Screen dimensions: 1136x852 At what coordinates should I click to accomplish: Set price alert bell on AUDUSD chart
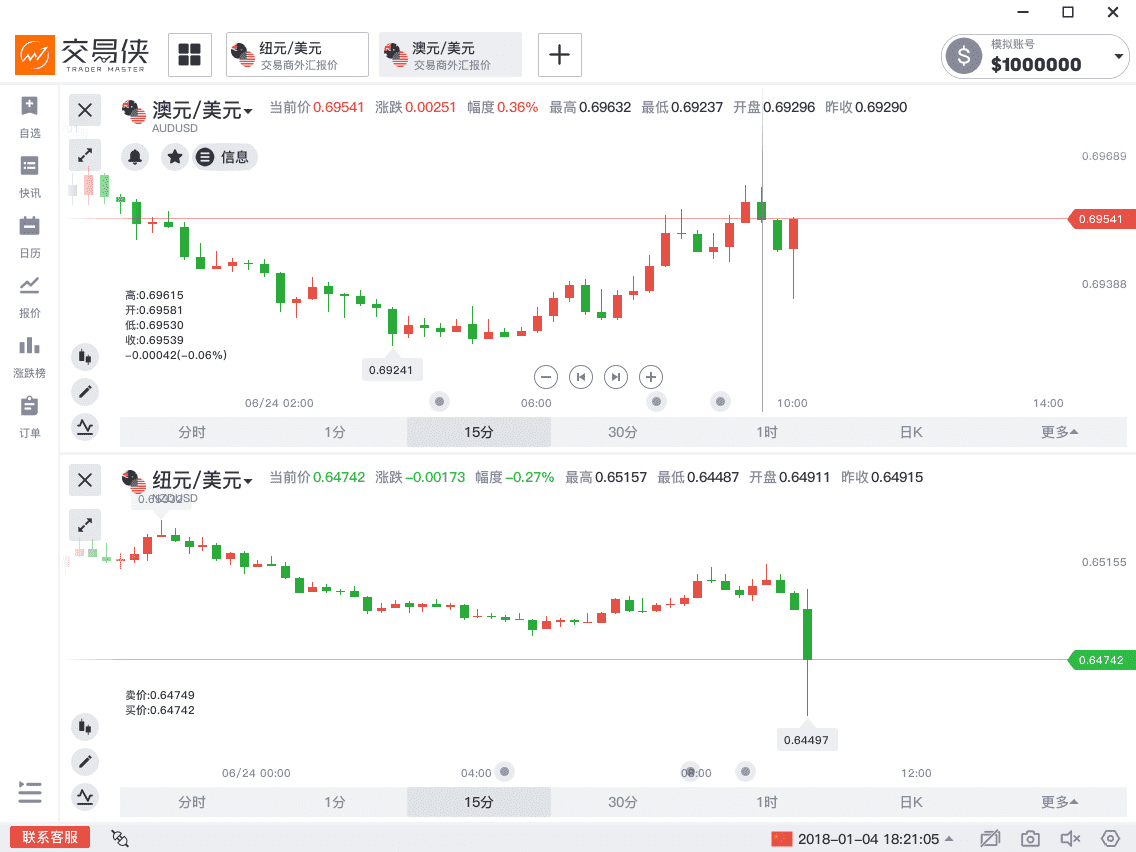pos(135,157)
